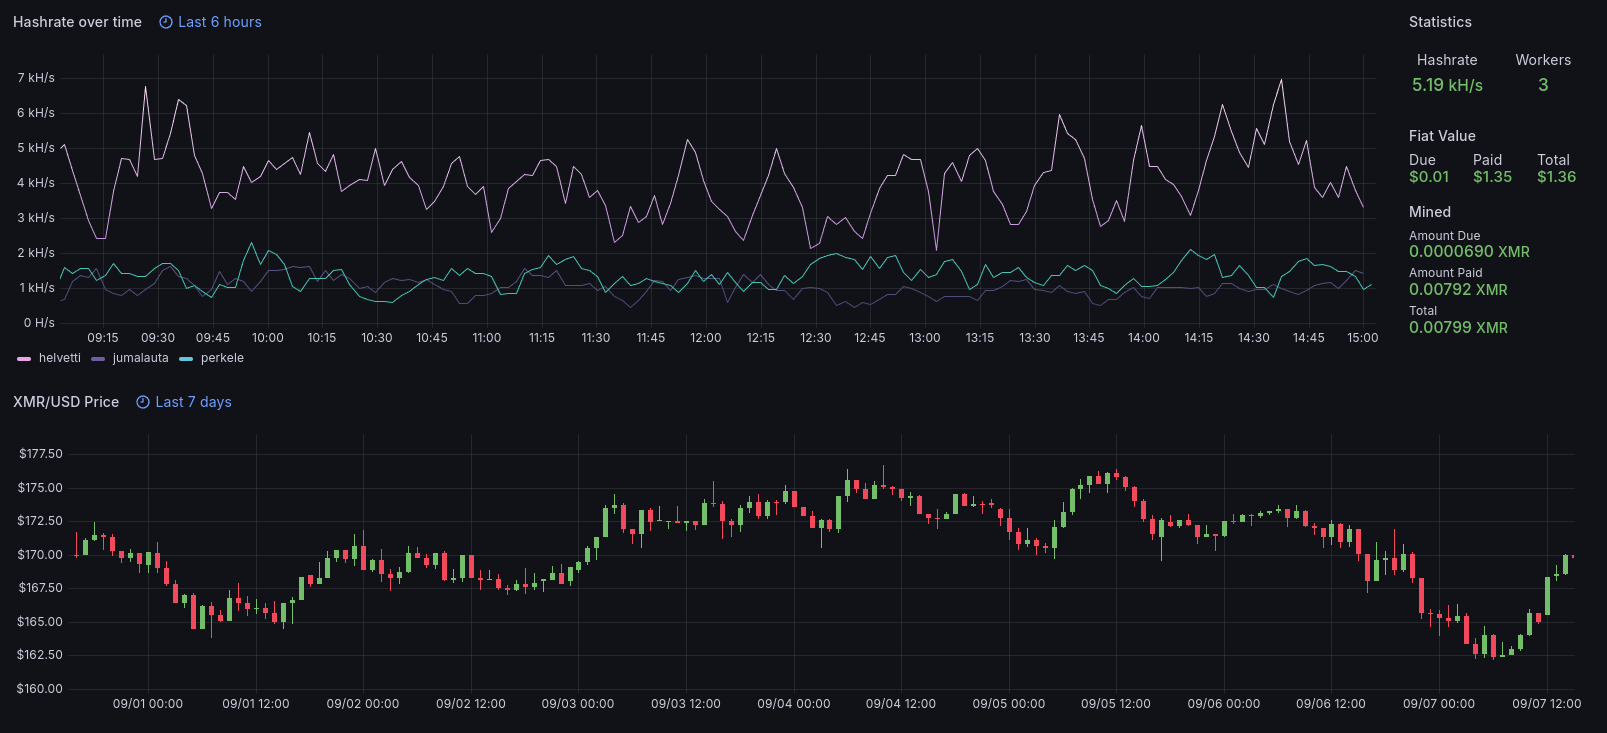Toggle jumalauta series via its legend label

[x=140, y=358]
